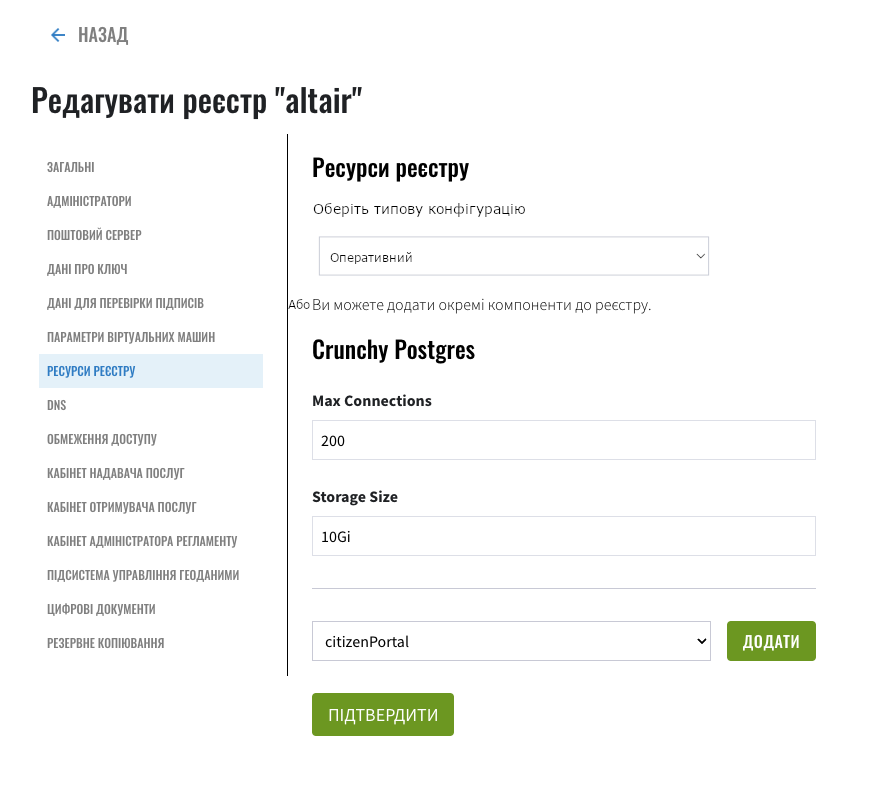Open the ЗАГАЛЬНІ section
This screenshot has height=791, width=871.
(71, 167)
